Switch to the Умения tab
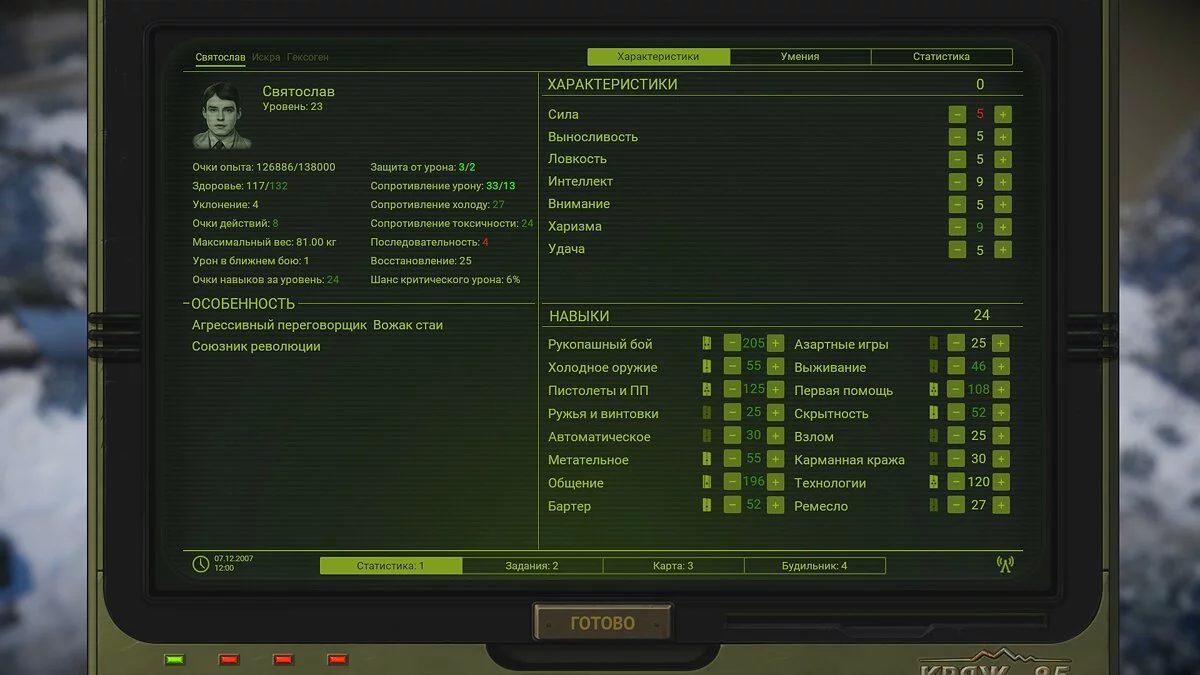Image resolution: width=1200 pixels, height=675 pixels. pos(800,57)
